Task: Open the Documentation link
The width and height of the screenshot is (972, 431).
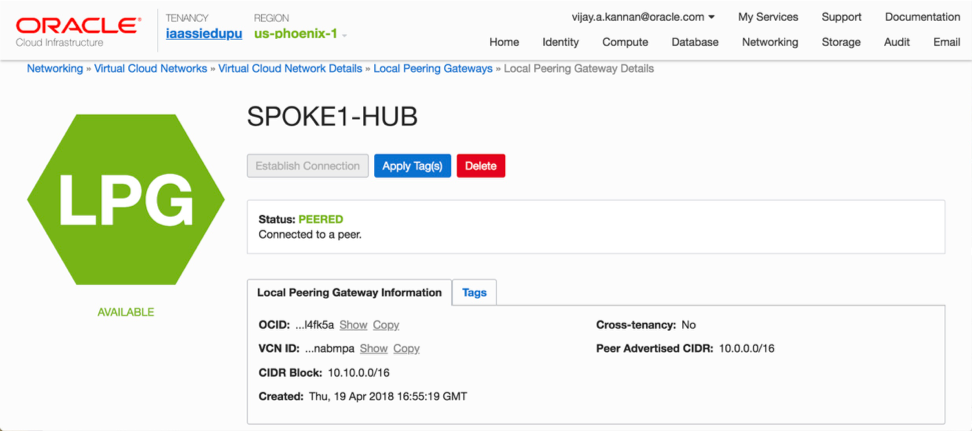Action: 922,17
